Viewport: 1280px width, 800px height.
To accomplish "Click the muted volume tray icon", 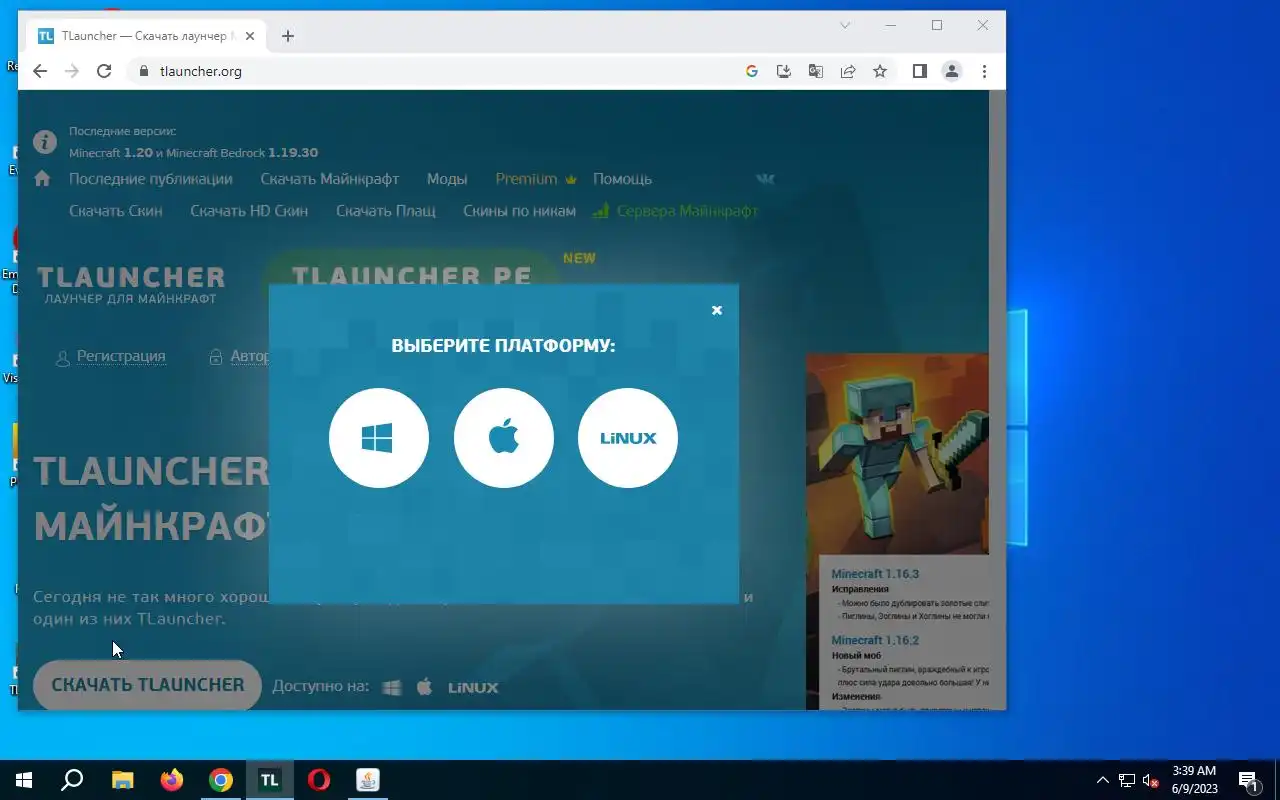I will 1151,780.
